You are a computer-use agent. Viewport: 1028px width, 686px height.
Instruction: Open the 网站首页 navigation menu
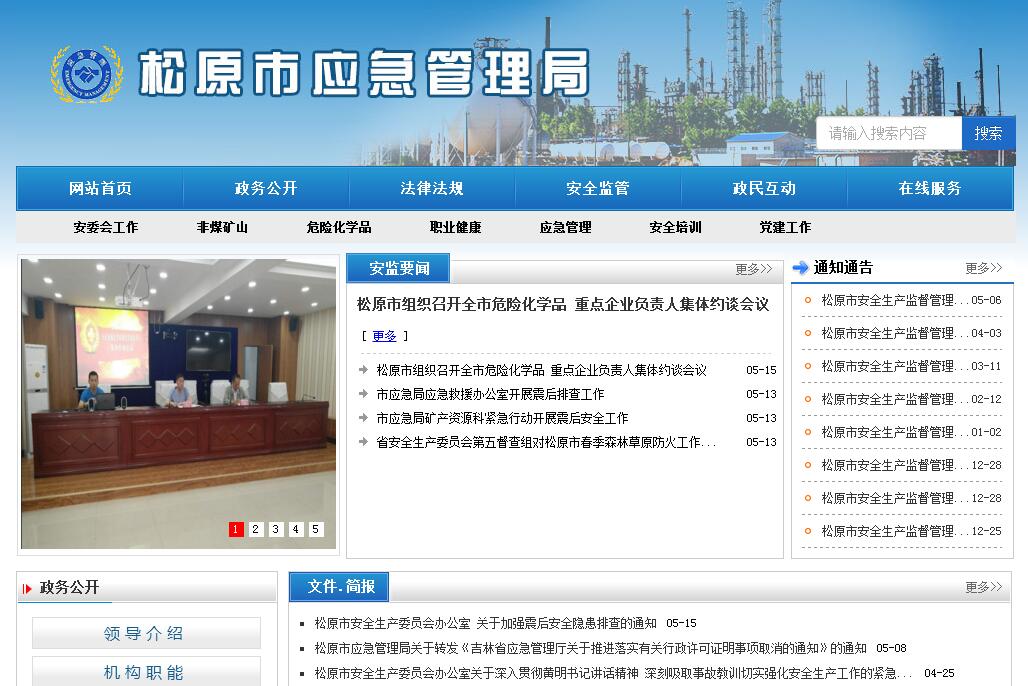(100, 188)
